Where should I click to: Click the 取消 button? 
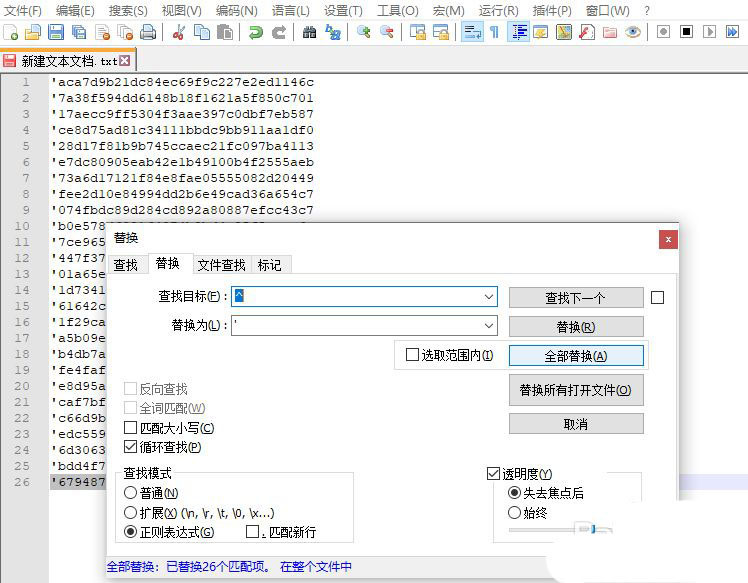pos(576,424)
